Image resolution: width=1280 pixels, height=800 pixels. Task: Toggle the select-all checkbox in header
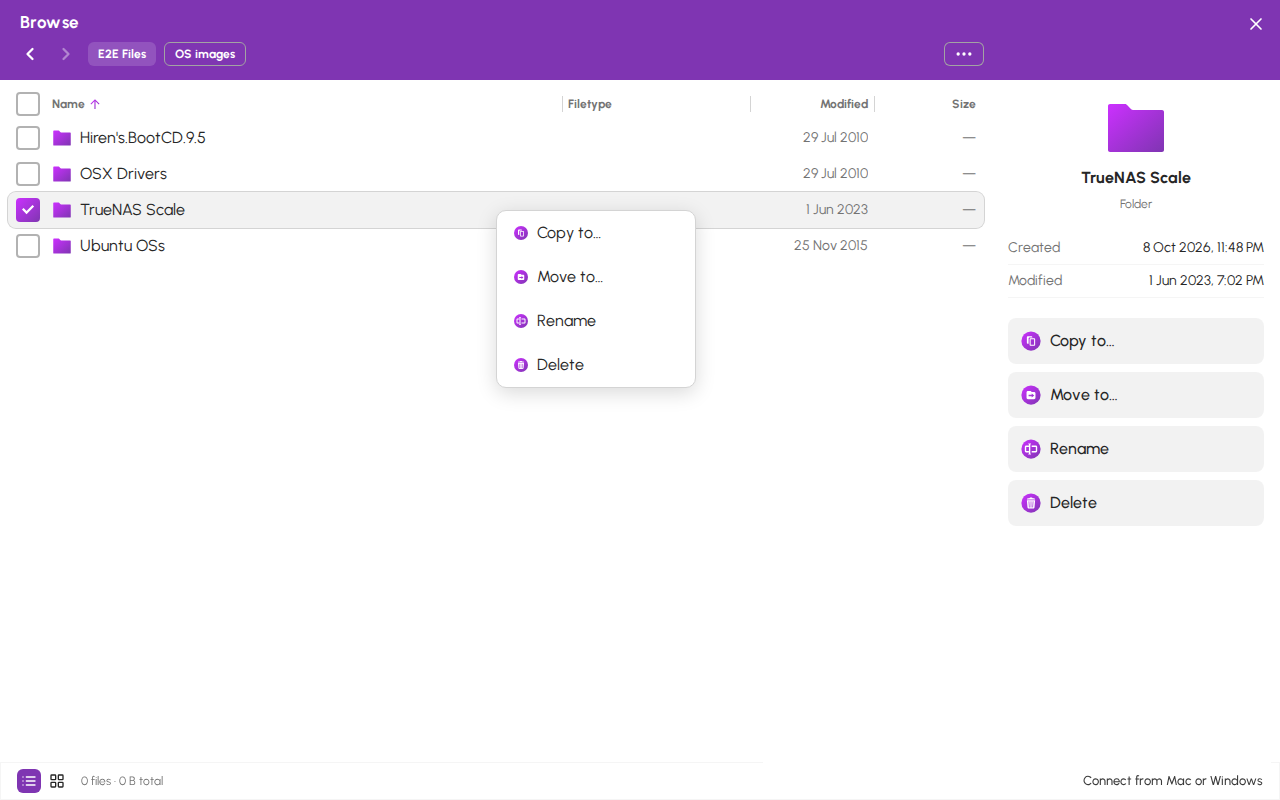click(28, 104)
